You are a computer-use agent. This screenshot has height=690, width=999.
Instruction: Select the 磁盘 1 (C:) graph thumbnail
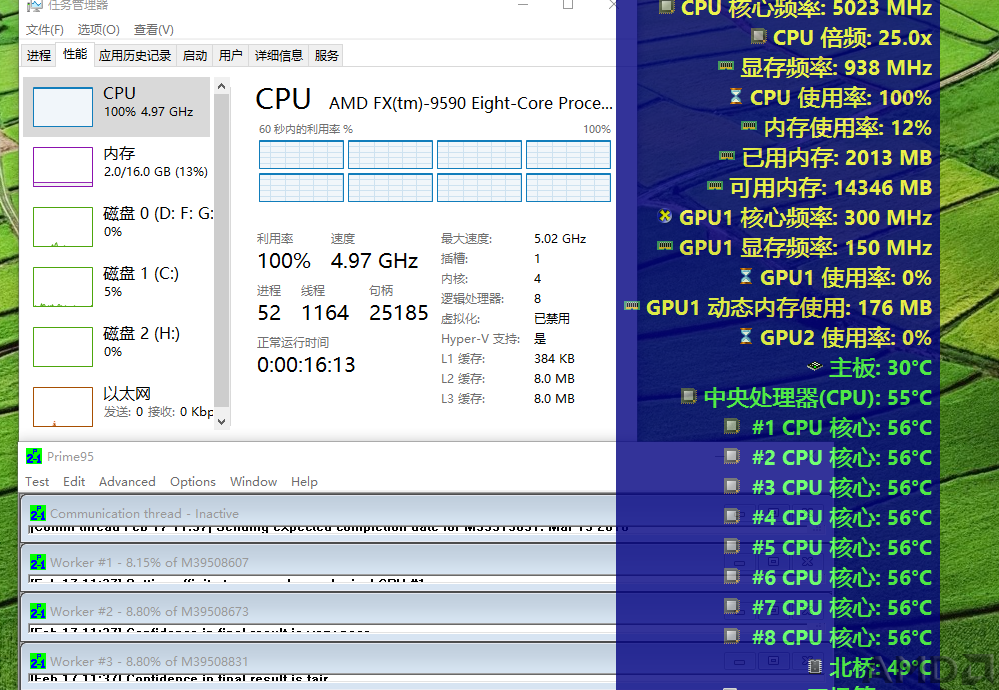(62, 287)
